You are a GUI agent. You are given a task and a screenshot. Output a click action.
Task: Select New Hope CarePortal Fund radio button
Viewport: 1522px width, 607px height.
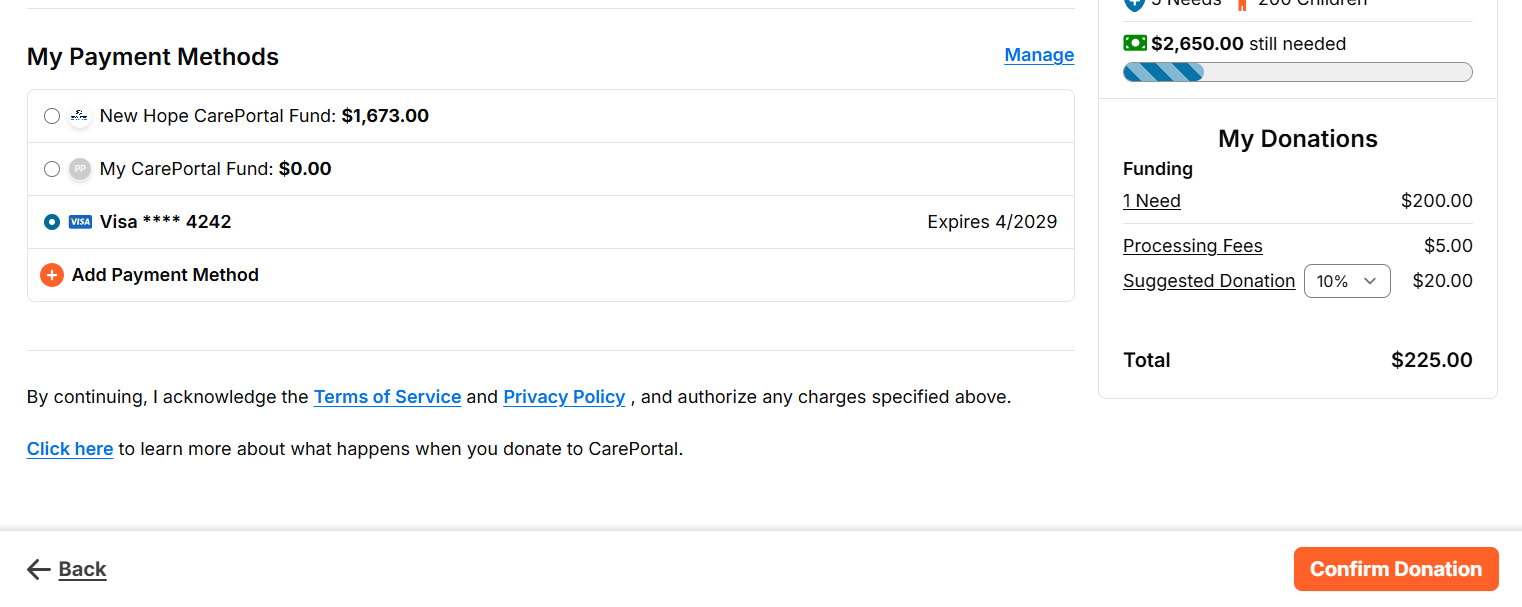[x=52, y=116]
